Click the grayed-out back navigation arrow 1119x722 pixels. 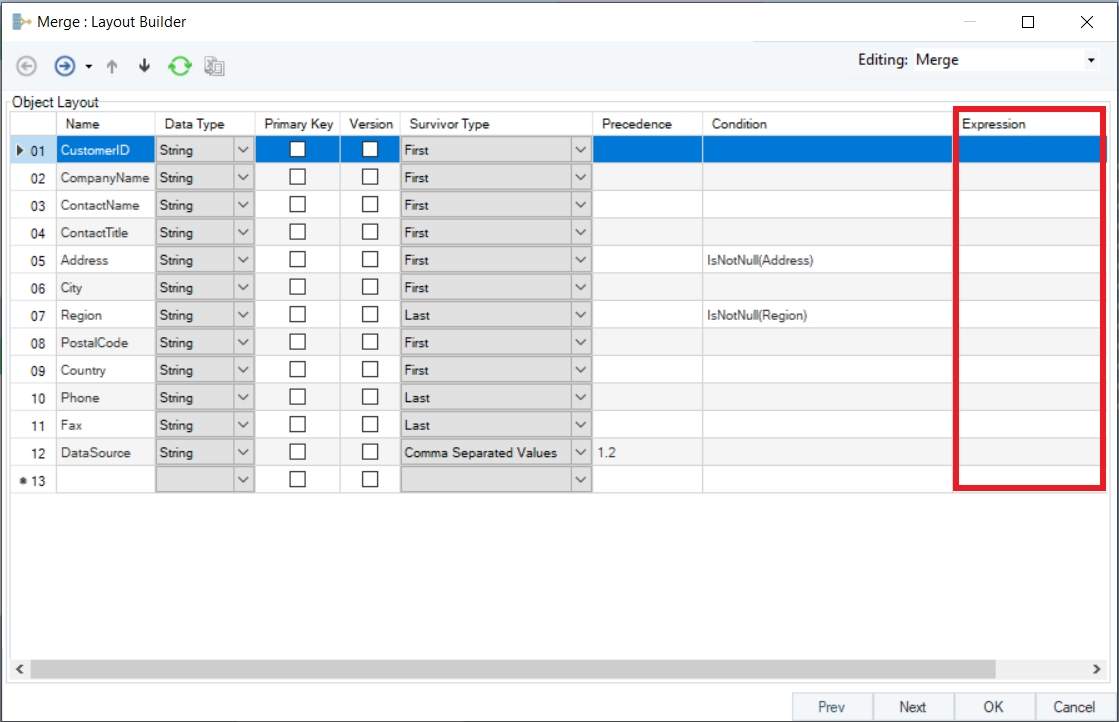27,66
